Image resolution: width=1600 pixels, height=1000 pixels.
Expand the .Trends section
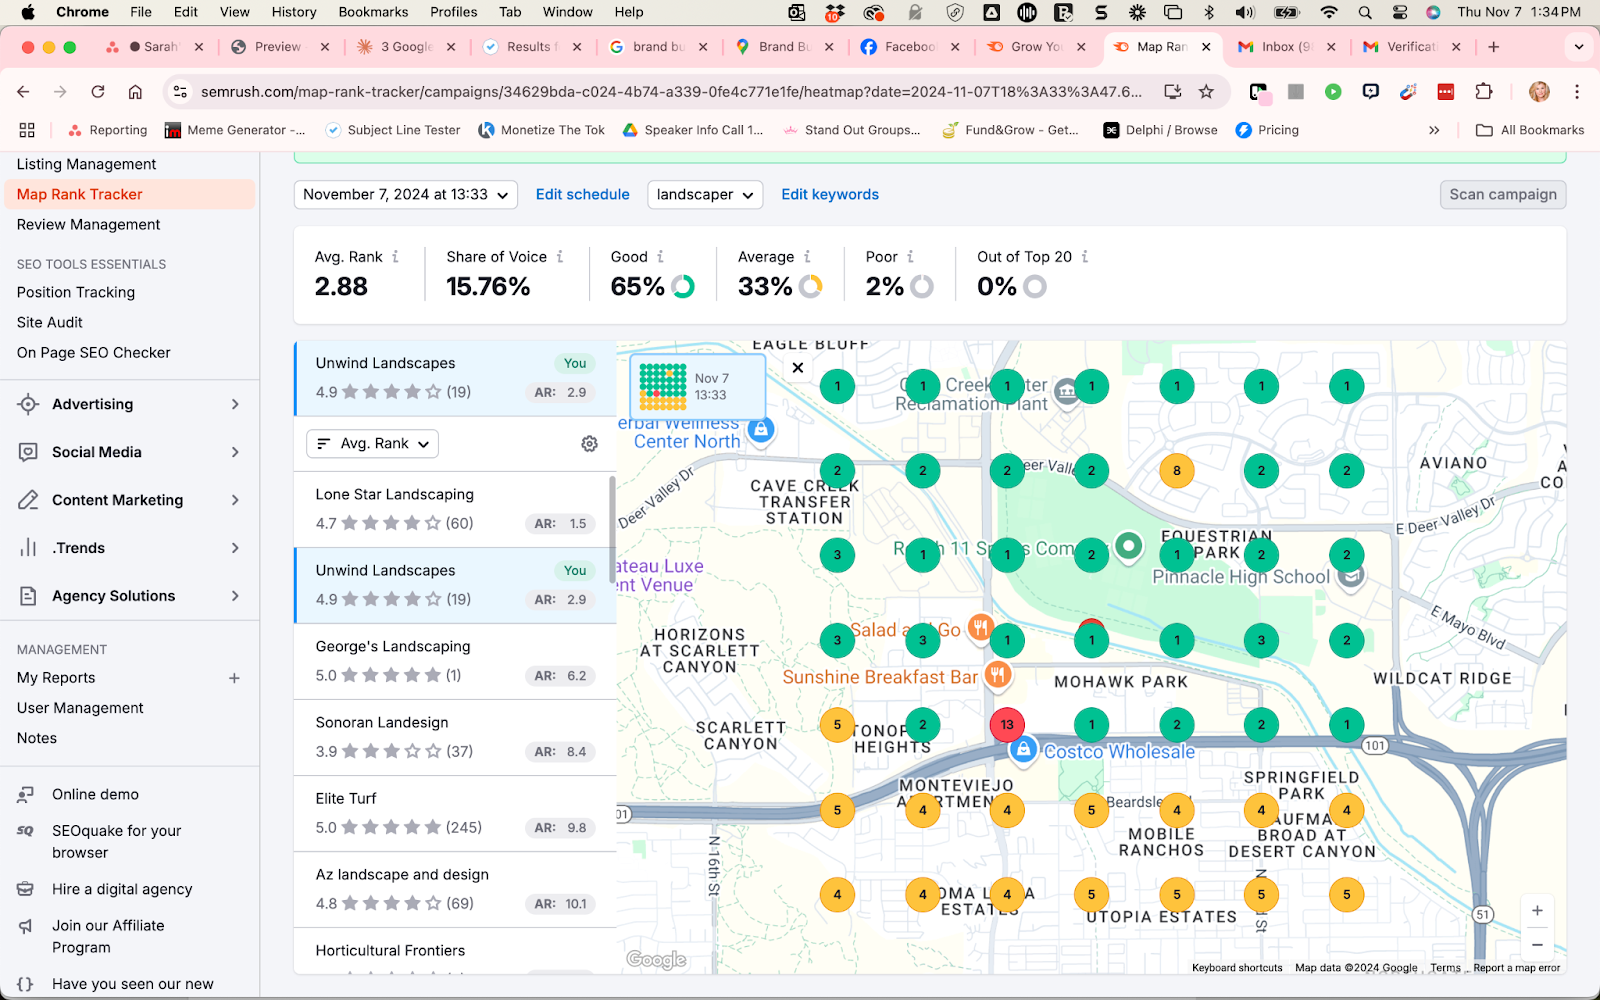(235, 548)
